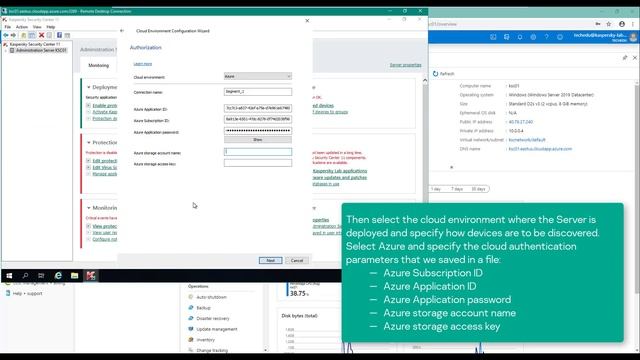Open Azure Cloud Shell icon in portal header
Viewport: 640px width, 360px height.
493,37
